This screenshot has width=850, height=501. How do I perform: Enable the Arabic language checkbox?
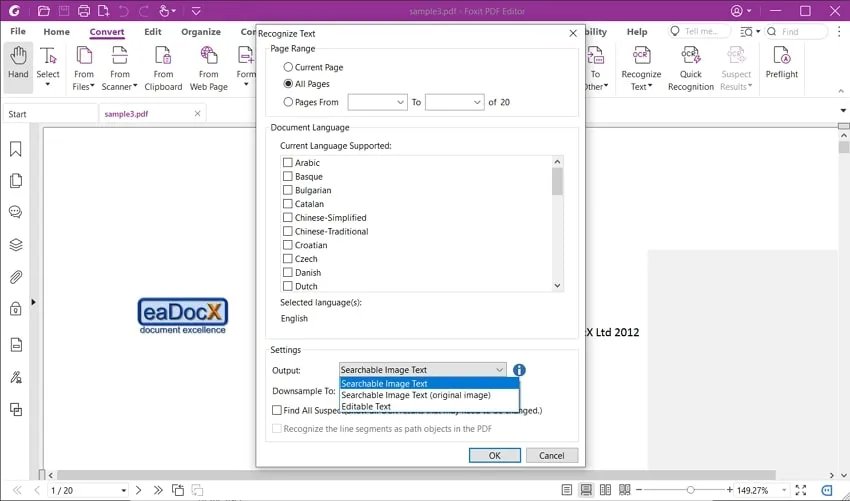click(288, 163)
